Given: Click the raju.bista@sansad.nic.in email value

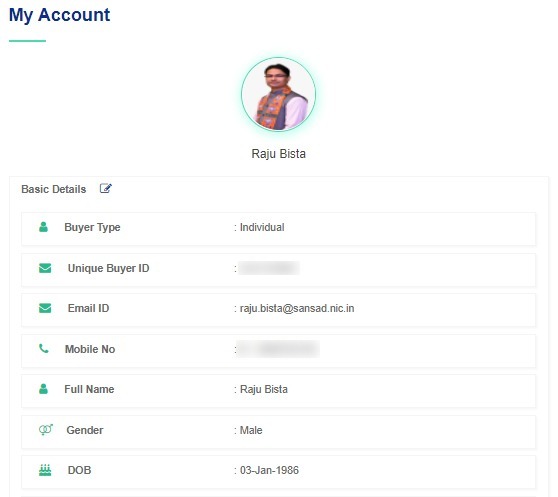Looking at the screenshot, I should point(297,308).
